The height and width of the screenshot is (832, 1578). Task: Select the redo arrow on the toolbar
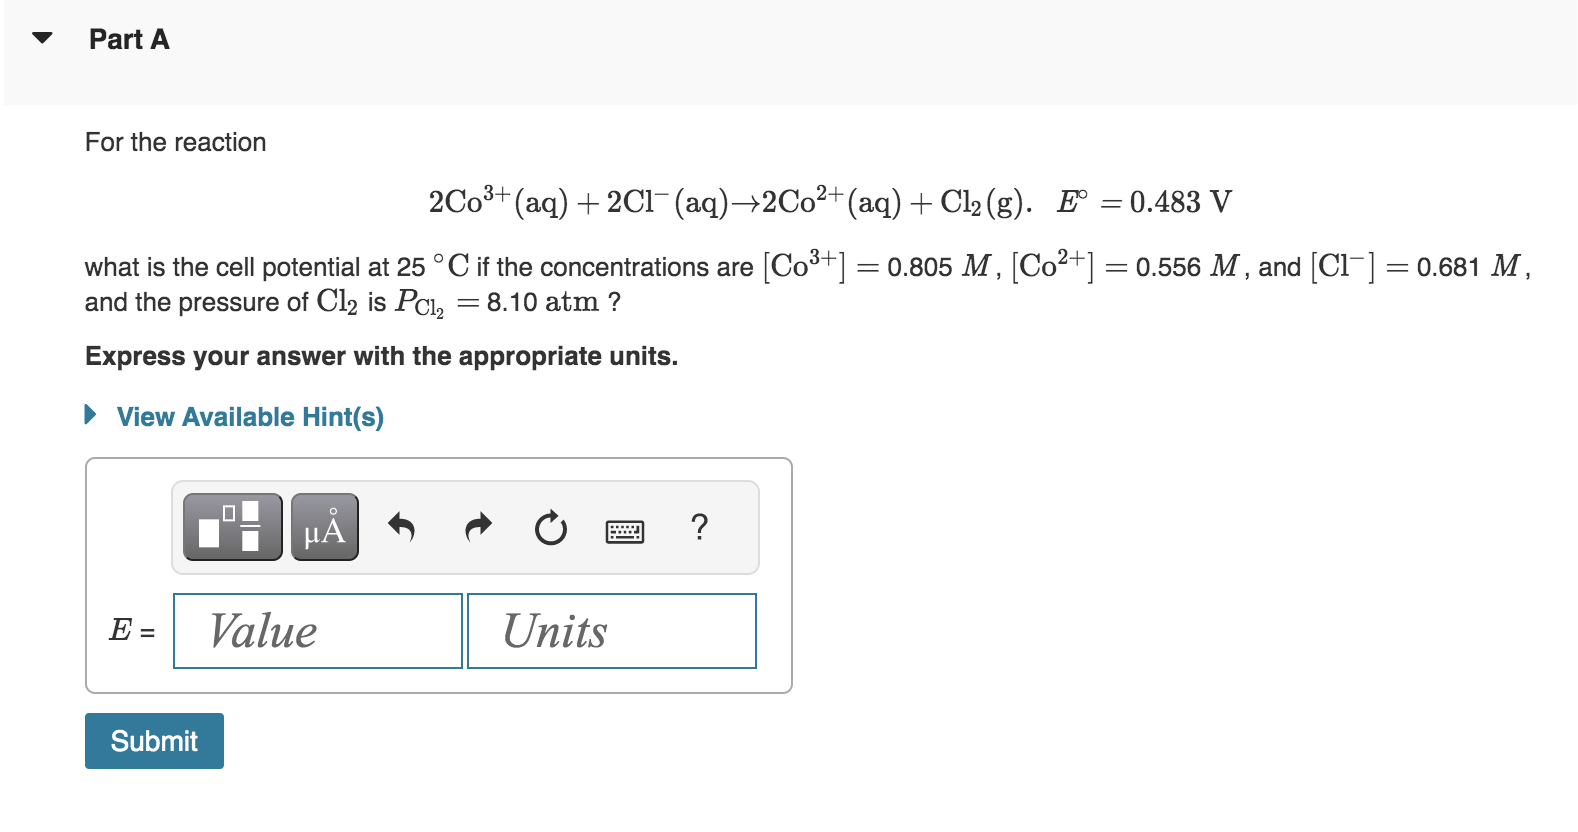pos(477,528)
